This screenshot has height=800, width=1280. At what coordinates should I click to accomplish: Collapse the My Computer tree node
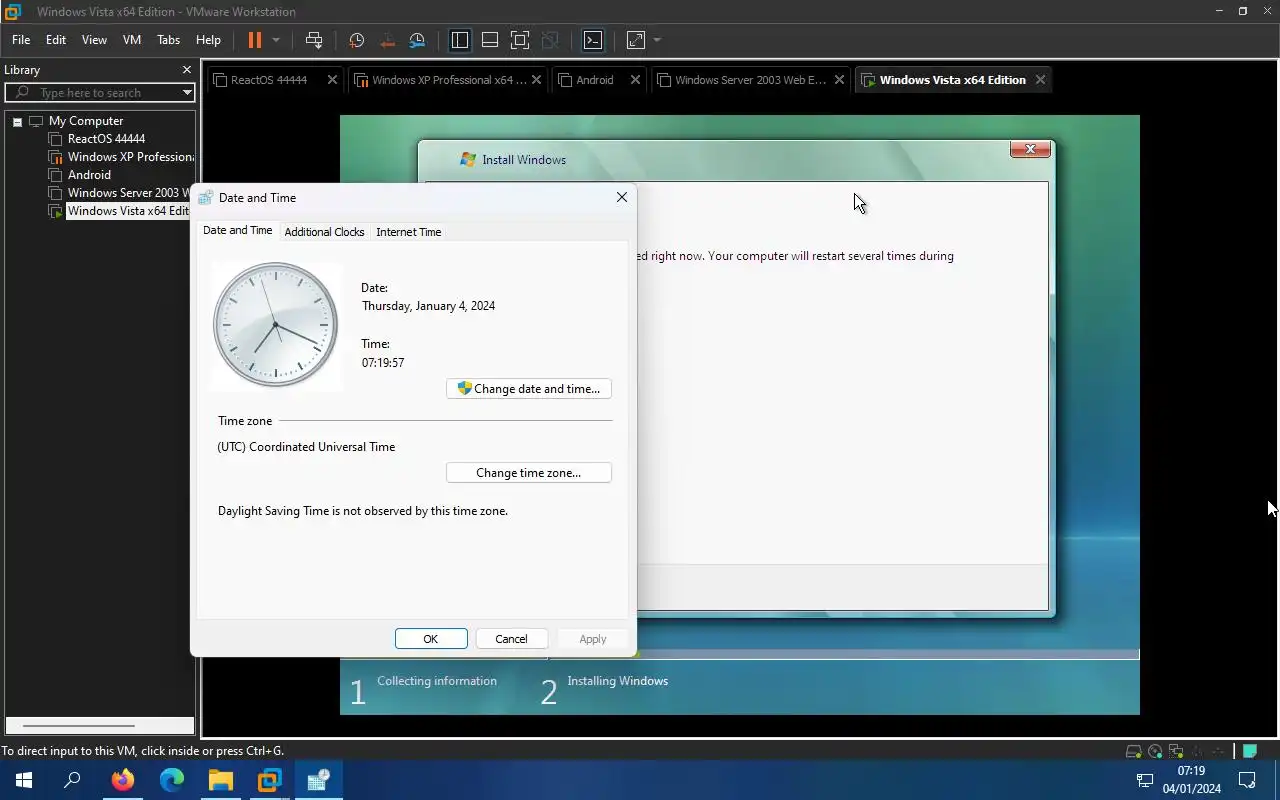coord(17,121)
